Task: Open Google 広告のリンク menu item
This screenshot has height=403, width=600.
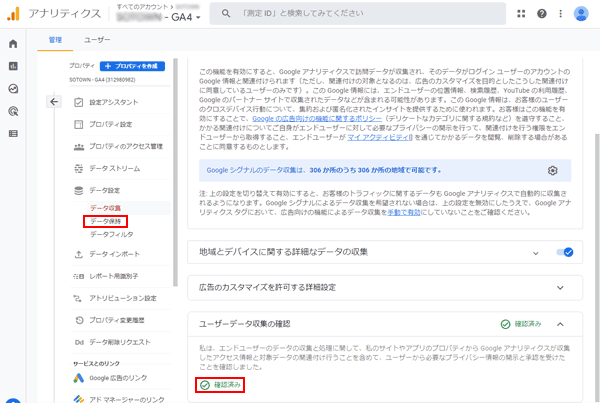Action: click(x=118, y=378)
